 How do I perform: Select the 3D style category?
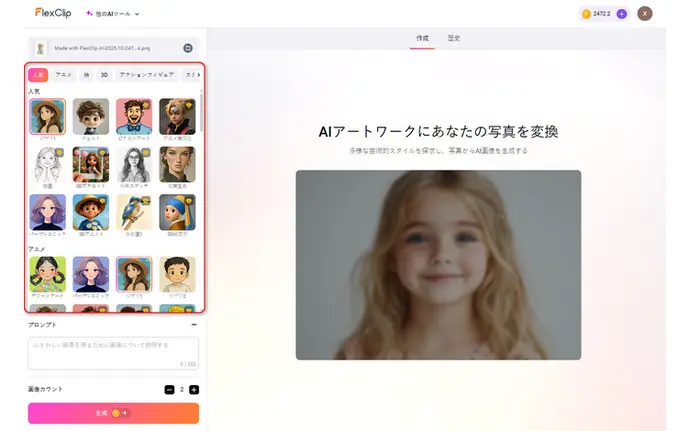coord(104,75)
